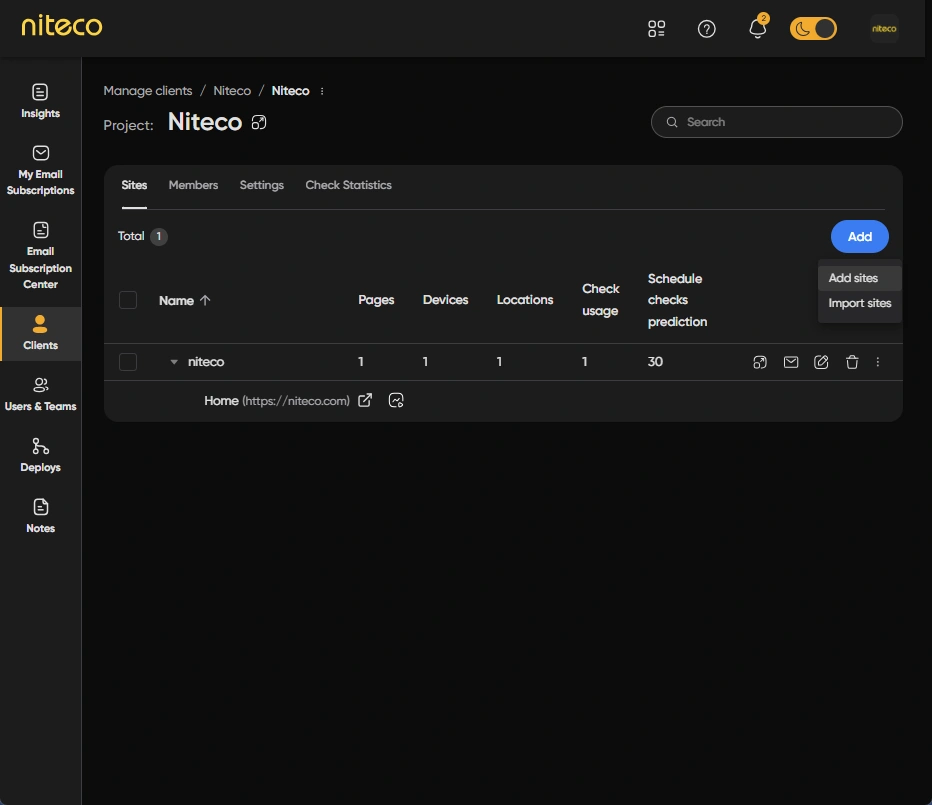
Task: Click the email icon in niteco row
Action: pos(791,362)
